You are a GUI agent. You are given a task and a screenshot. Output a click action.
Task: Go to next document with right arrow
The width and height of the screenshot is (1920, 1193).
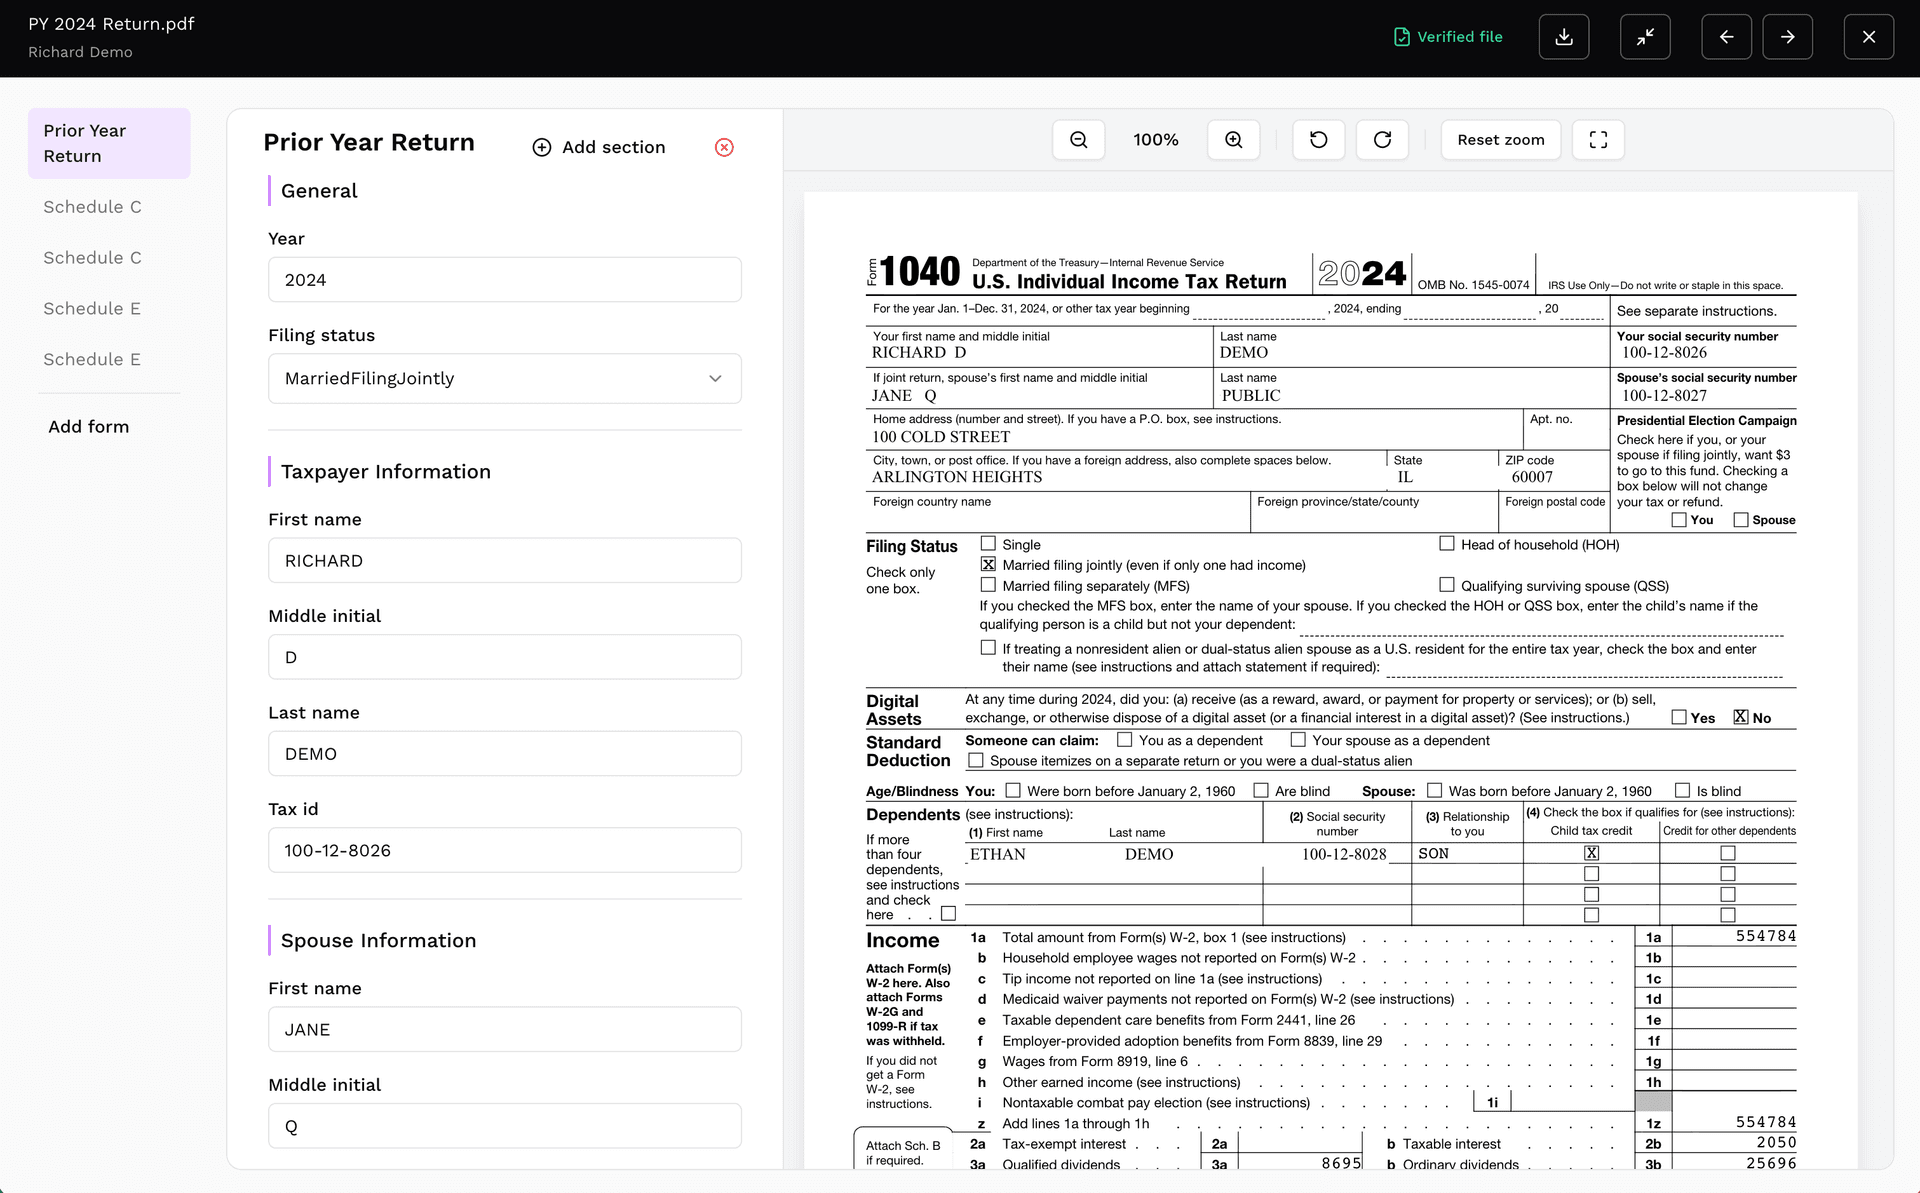(1788, 37)
